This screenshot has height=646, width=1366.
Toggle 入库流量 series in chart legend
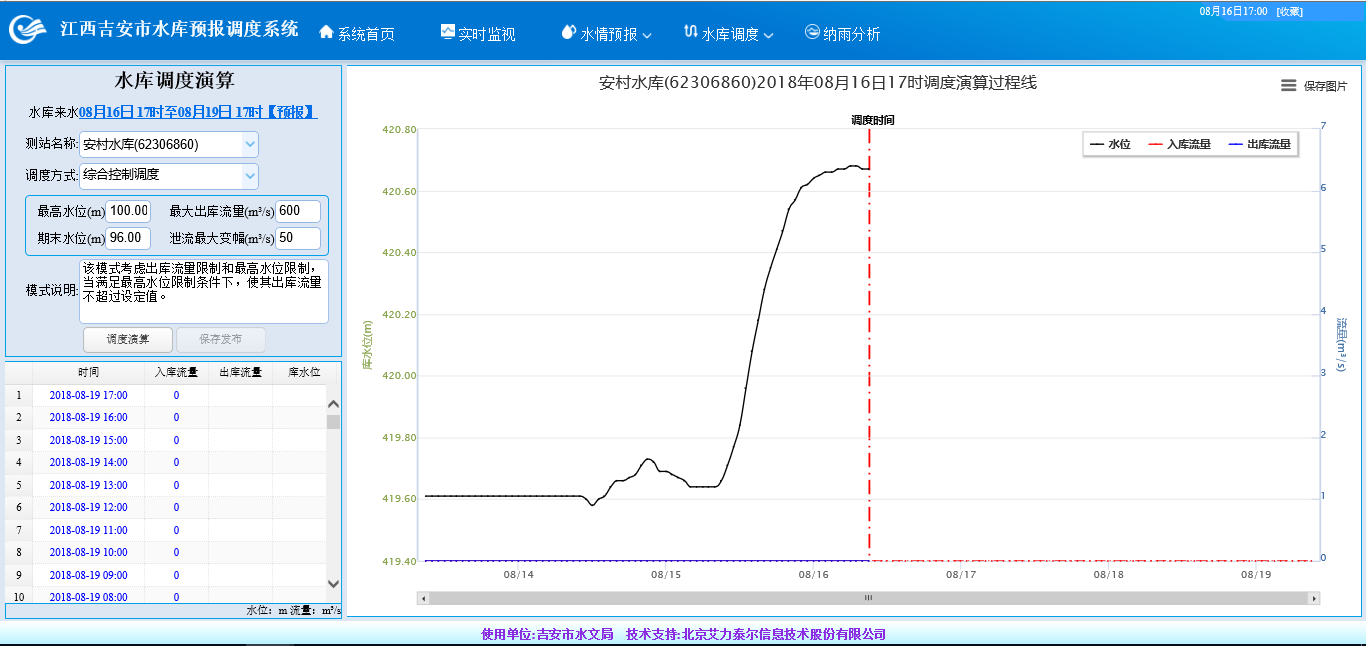coord(1179,145)
